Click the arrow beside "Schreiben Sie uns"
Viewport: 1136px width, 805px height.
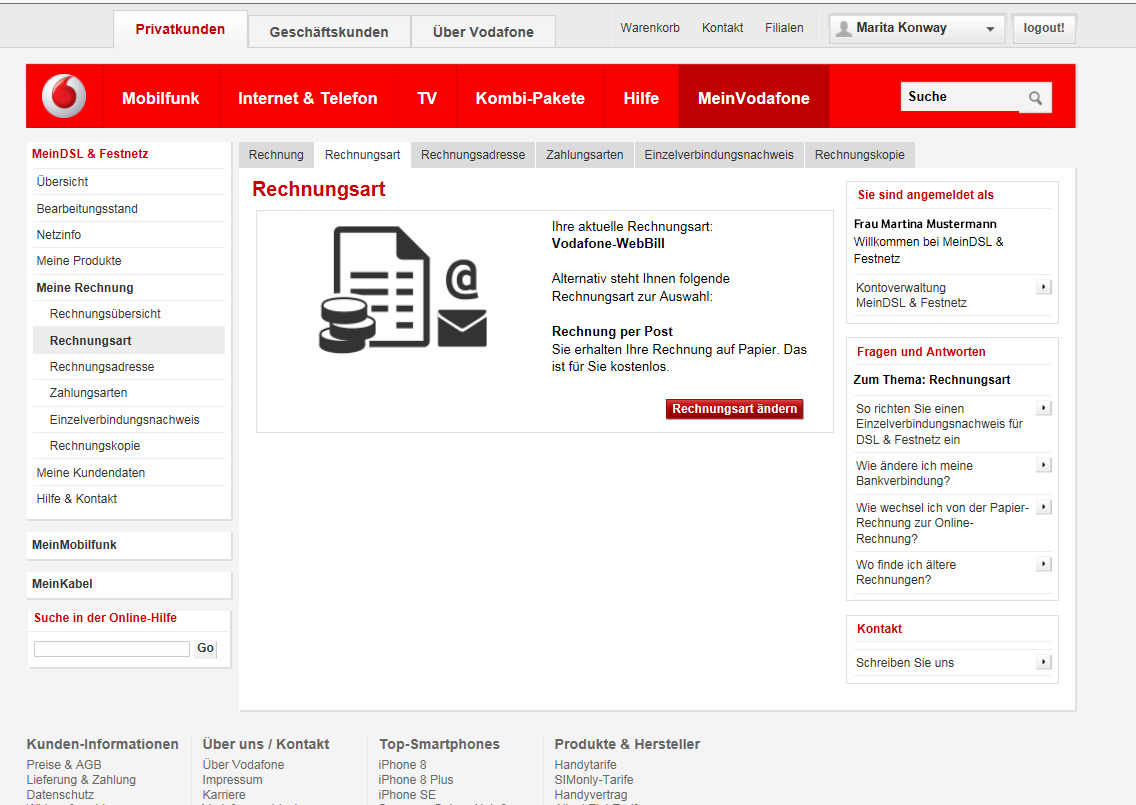(1043, 661)
